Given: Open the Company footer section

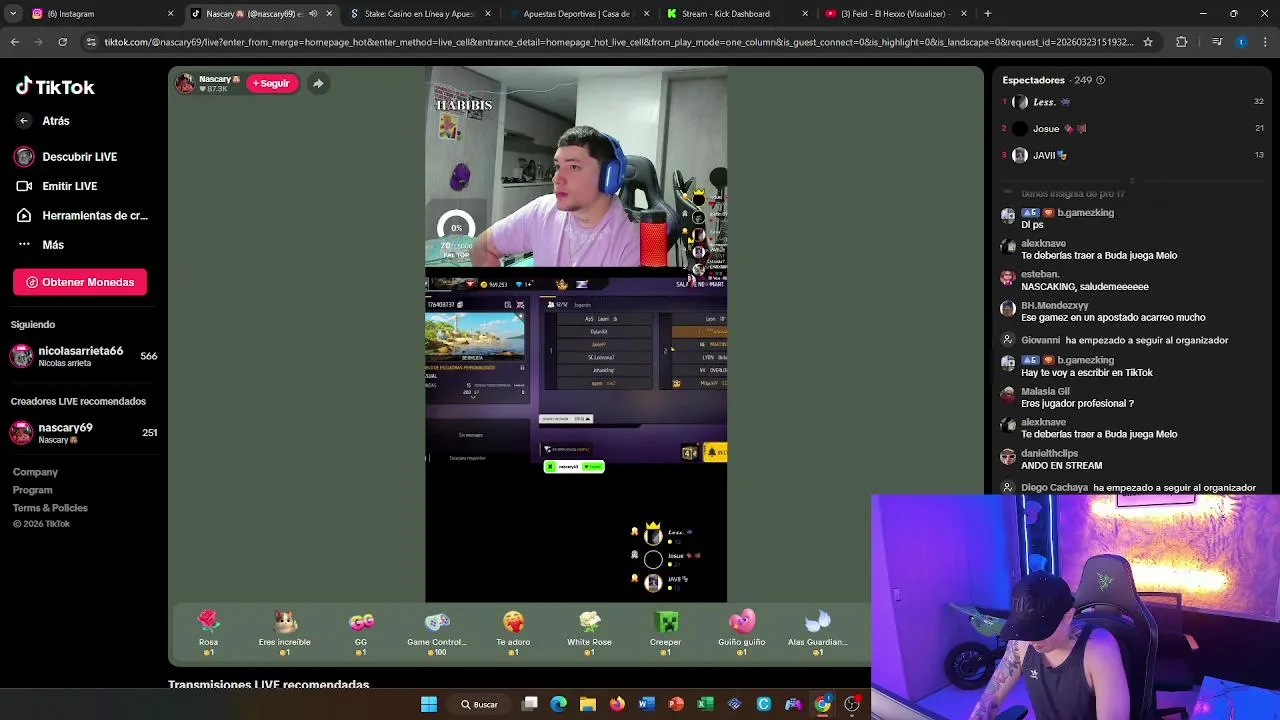Looking at the screenshot, I should pyautogui.click(x=35, y=472).
